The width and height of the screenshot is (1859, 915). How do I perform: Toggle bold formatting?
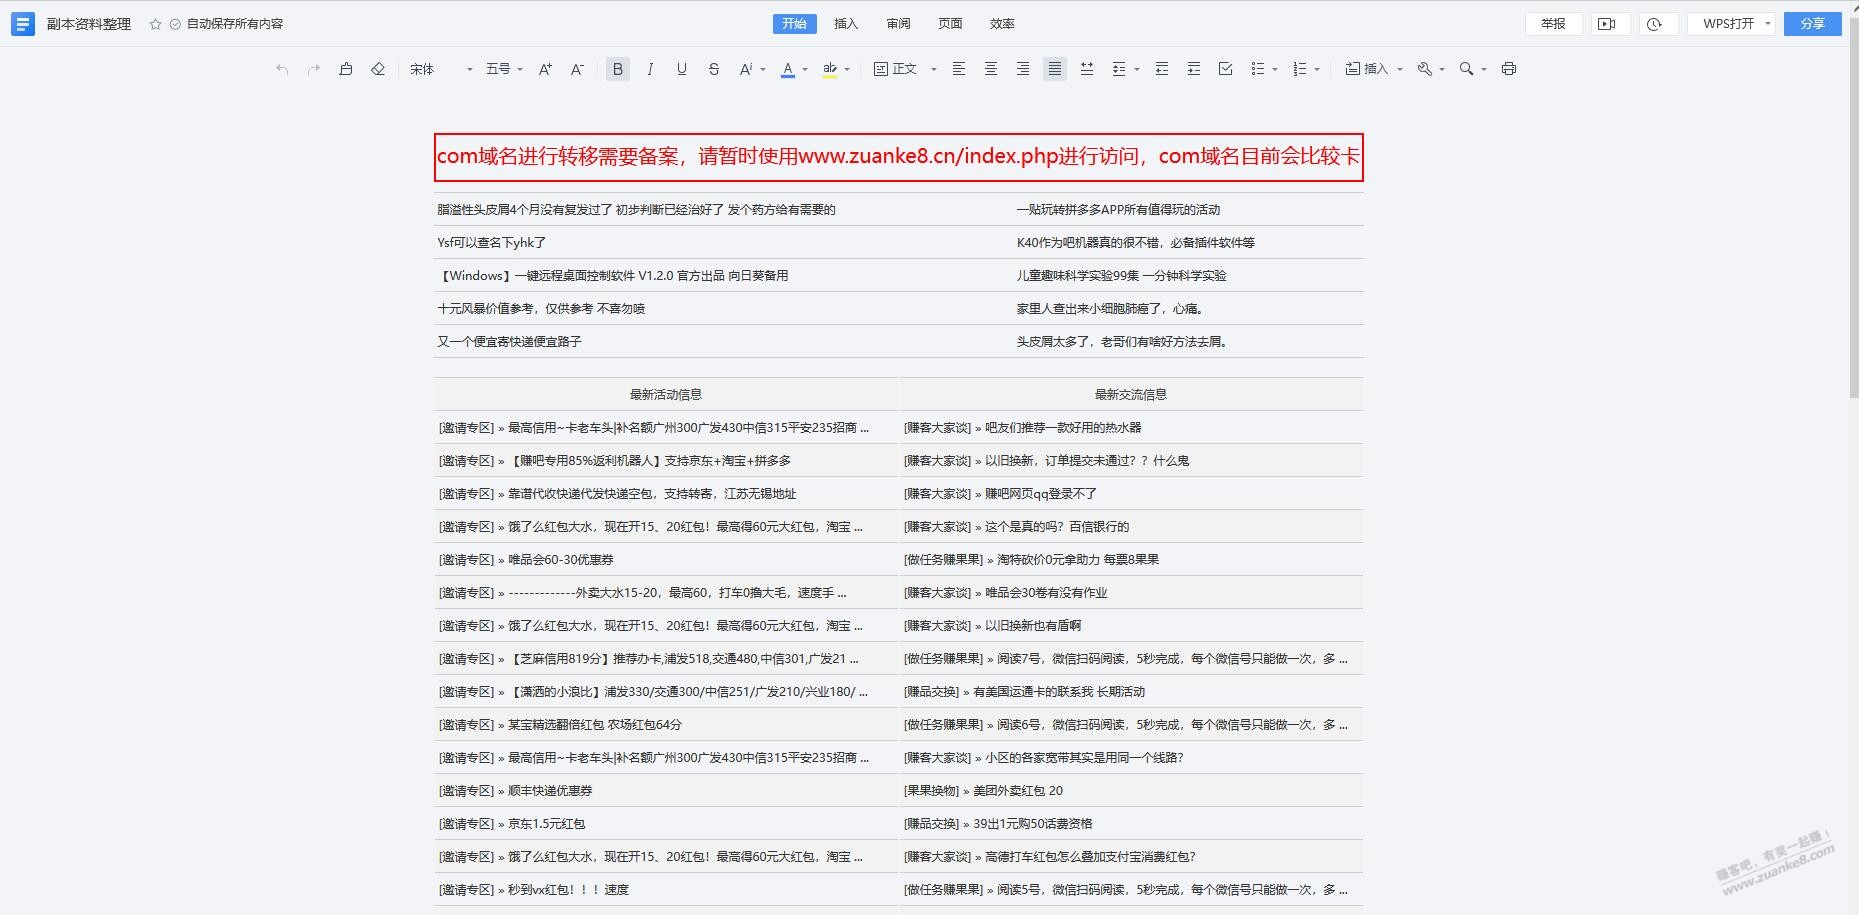tap(618, 69)
